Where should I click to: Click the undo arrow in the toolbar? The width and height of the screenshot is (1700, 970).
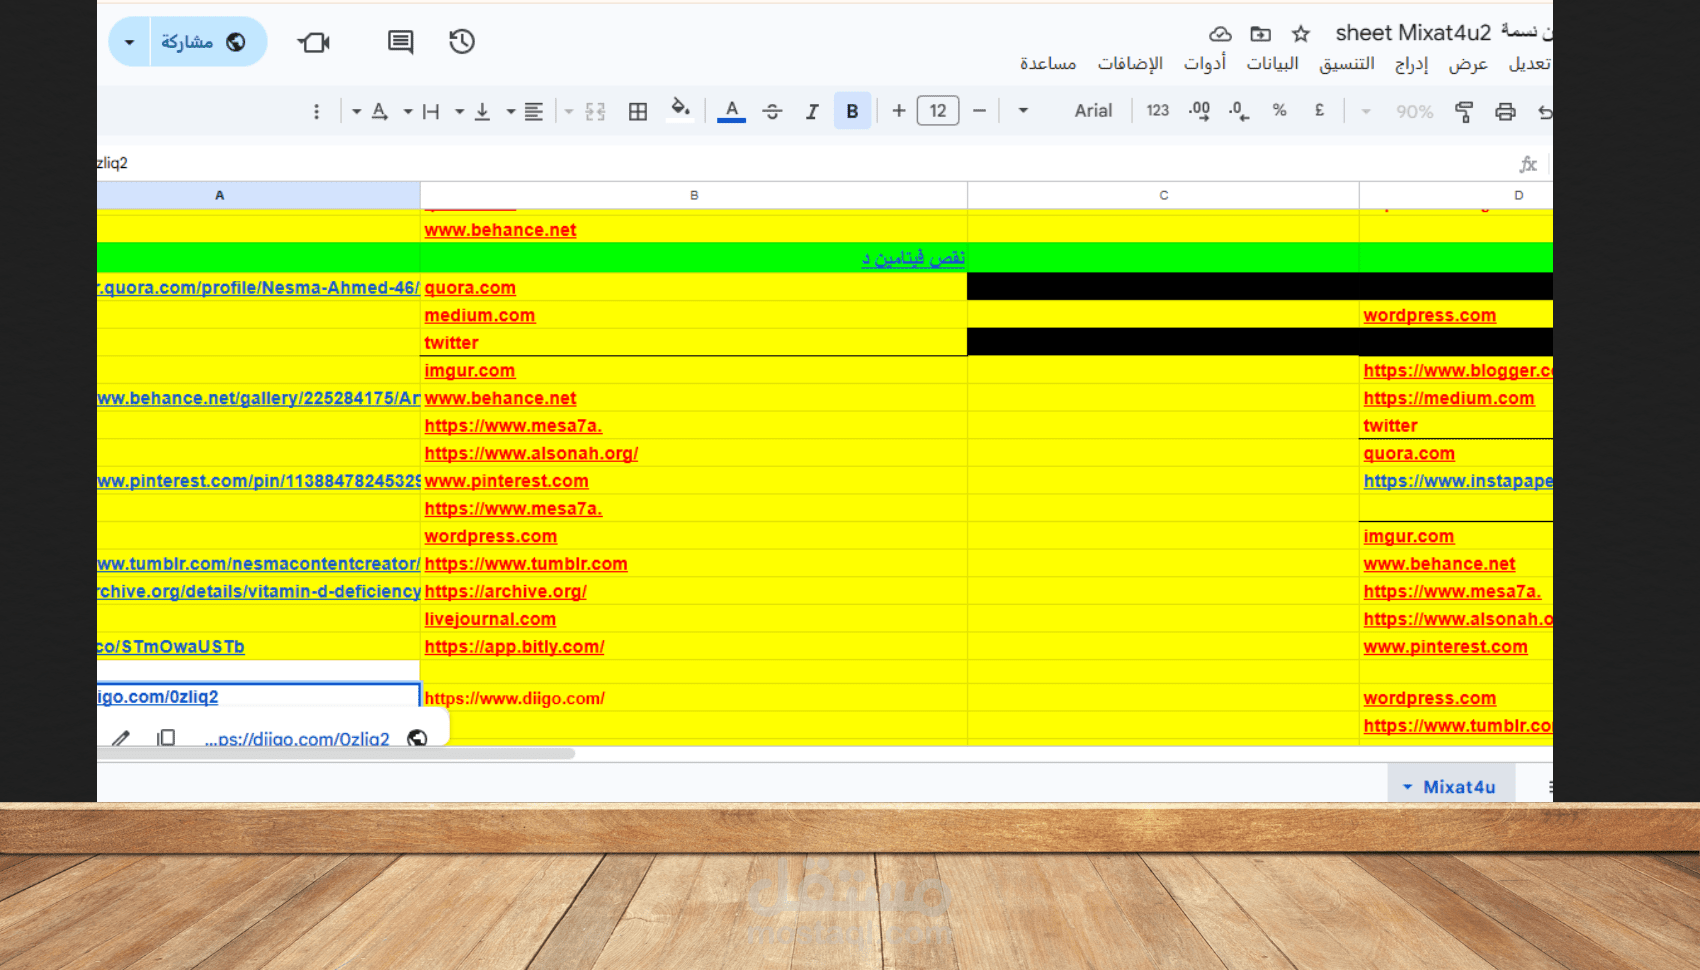(1545, 111)
